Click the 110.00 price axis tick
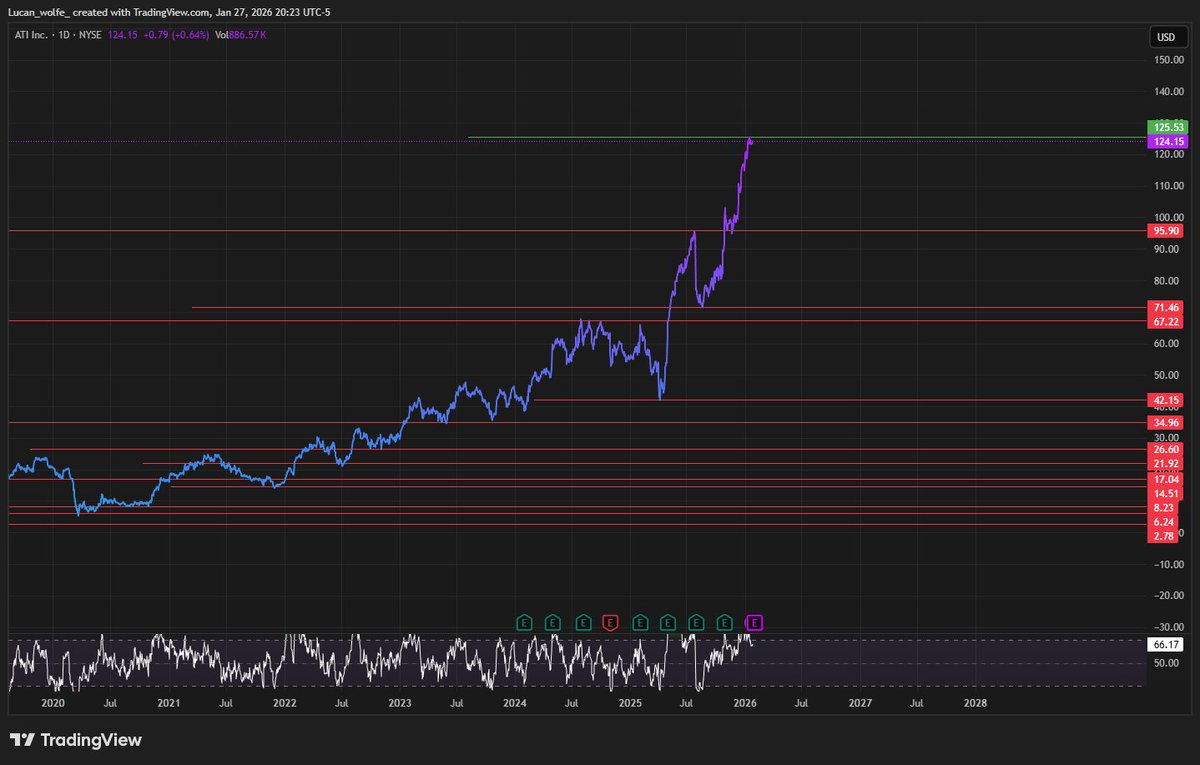The width and height of the screenshot is (1200, 765). tap(1169, 186)
